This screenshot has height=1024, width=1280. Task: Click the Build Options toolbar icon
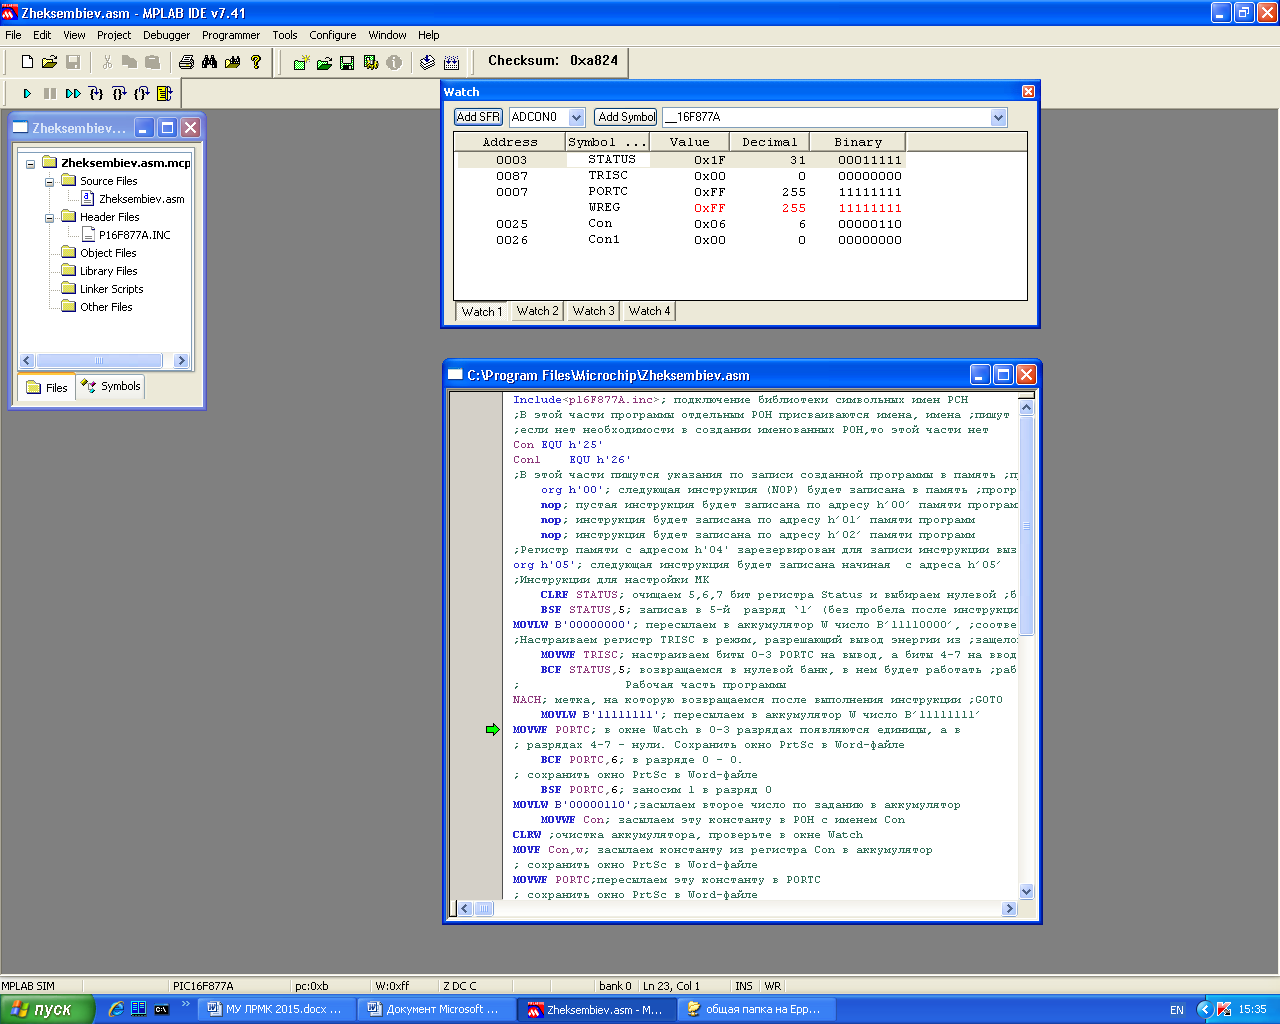pos(371,62)
